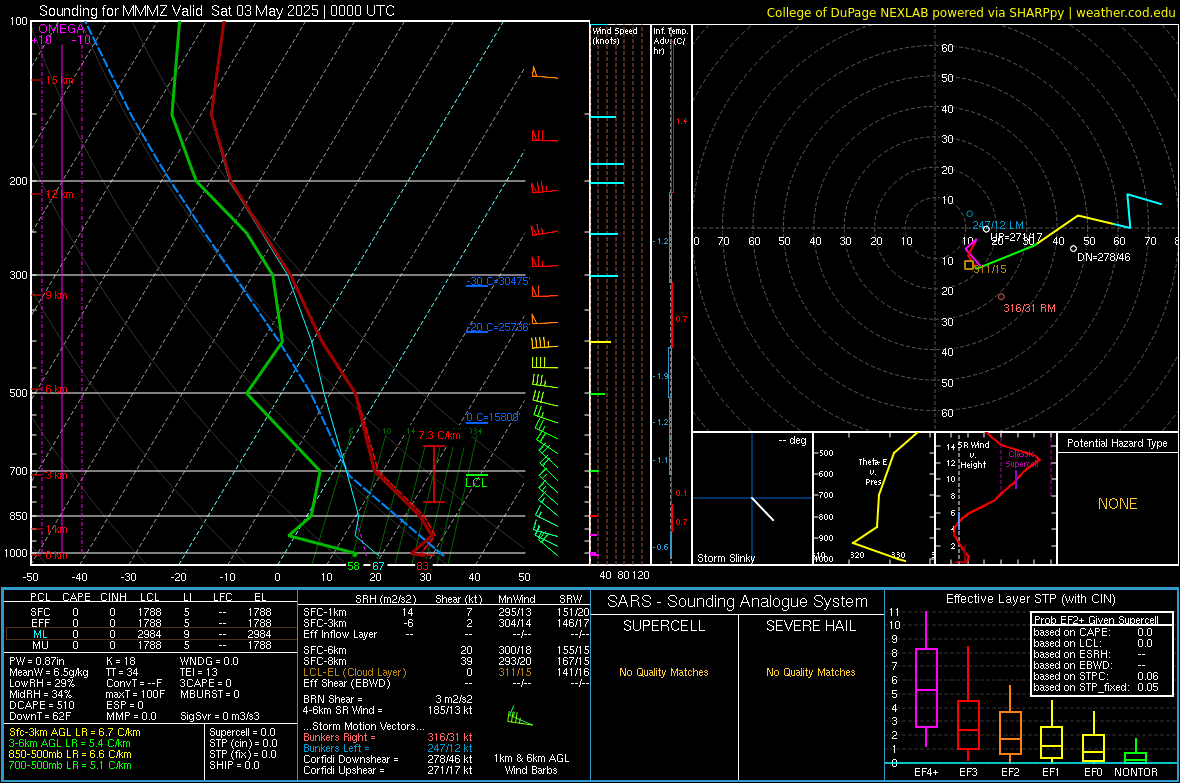Screen dimensions: 1180x783
Task: Select the Effective Layer STP (with CIN) title
Action: (1030, 599)
